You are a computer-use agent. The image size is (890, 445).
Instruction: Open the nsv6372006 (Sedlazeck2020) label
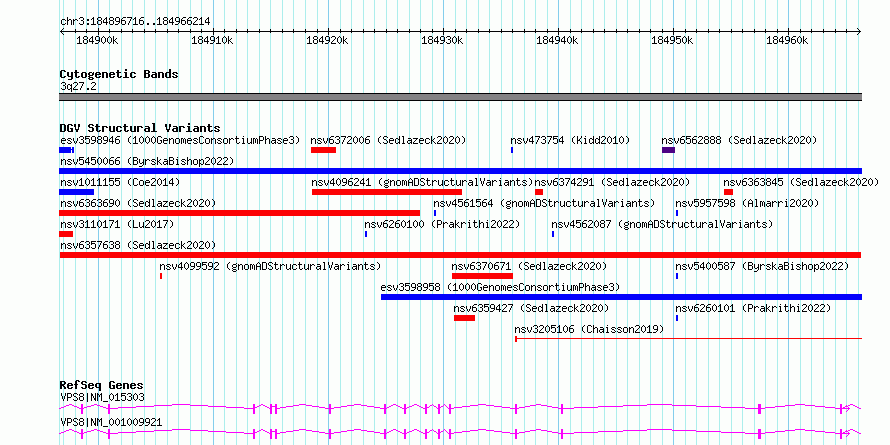pyautogui.click(x=388, y=140)
